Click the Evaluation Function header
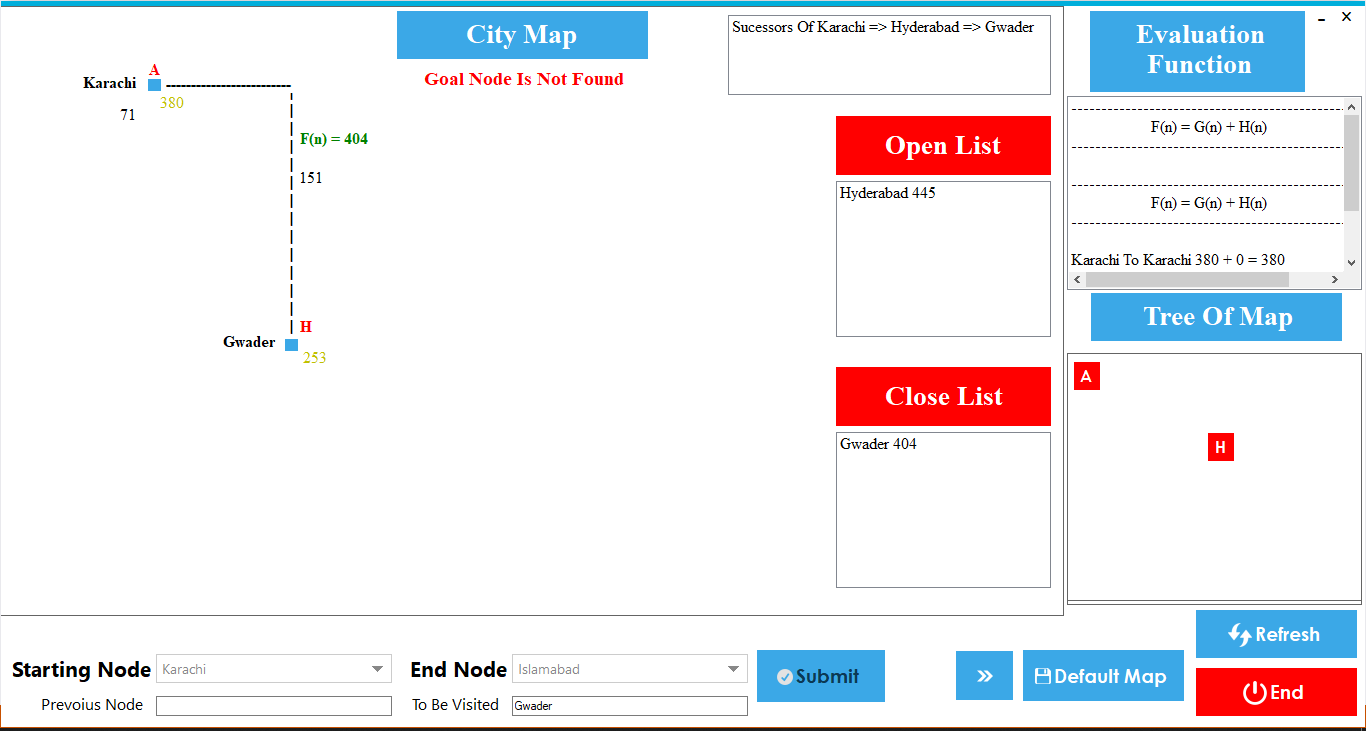 (1197, 50)
